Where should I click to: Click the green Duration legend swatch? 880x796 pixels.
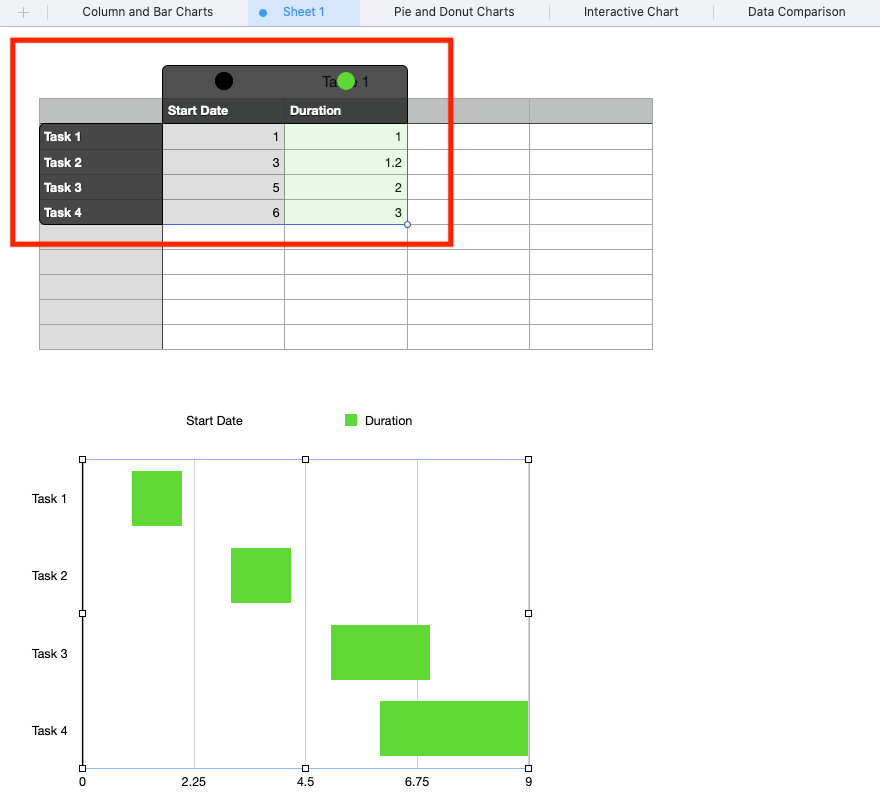[x=351, y=421]
